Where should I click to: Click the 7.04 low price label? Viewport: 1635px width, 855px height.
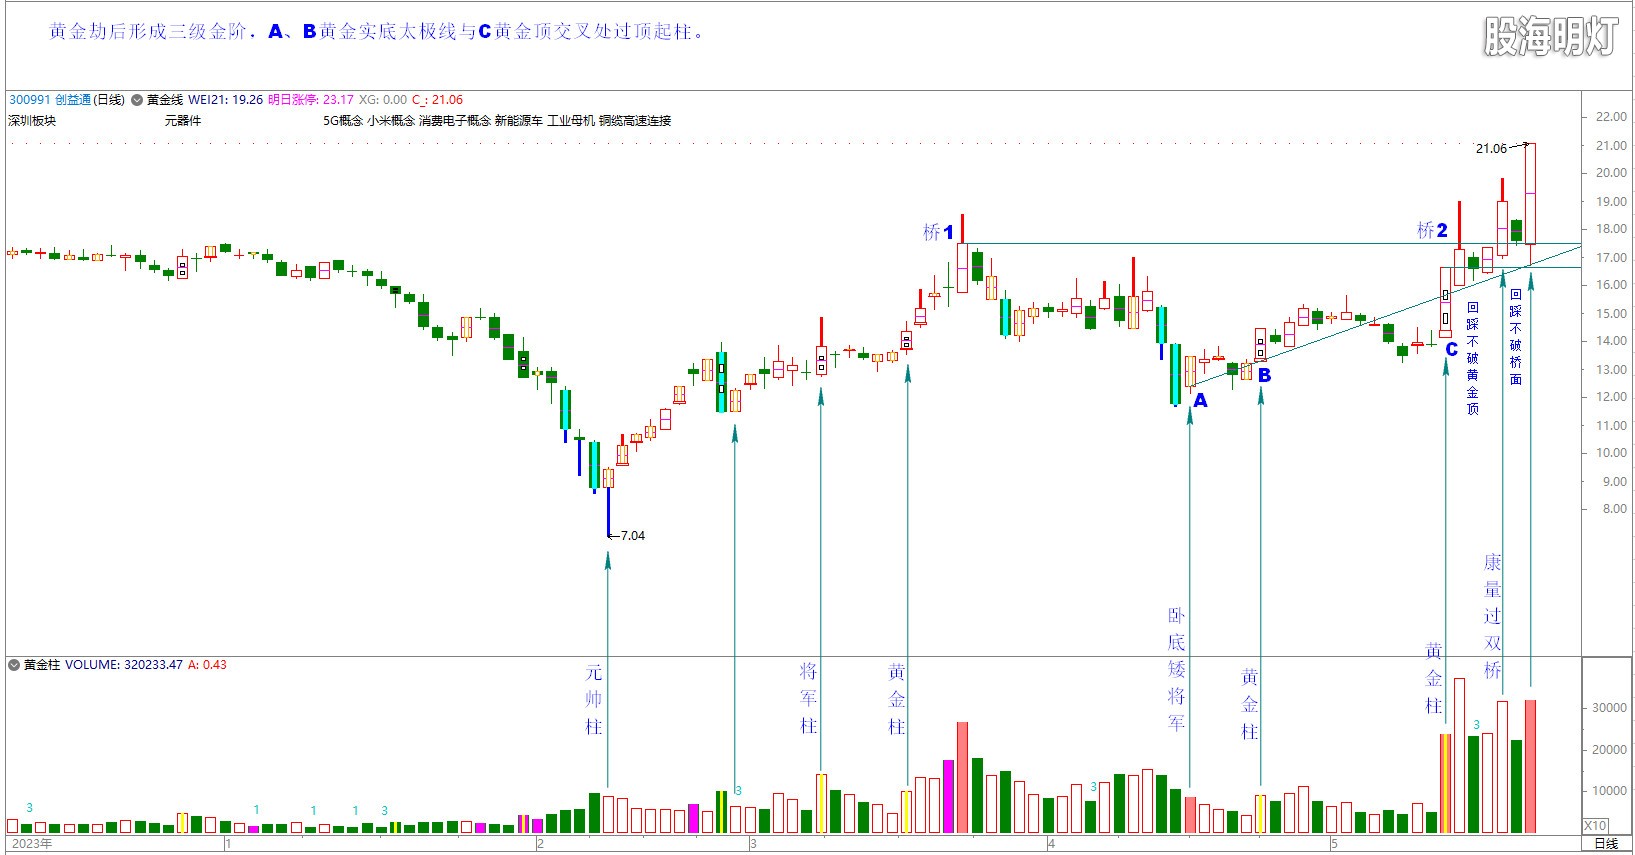633,536
